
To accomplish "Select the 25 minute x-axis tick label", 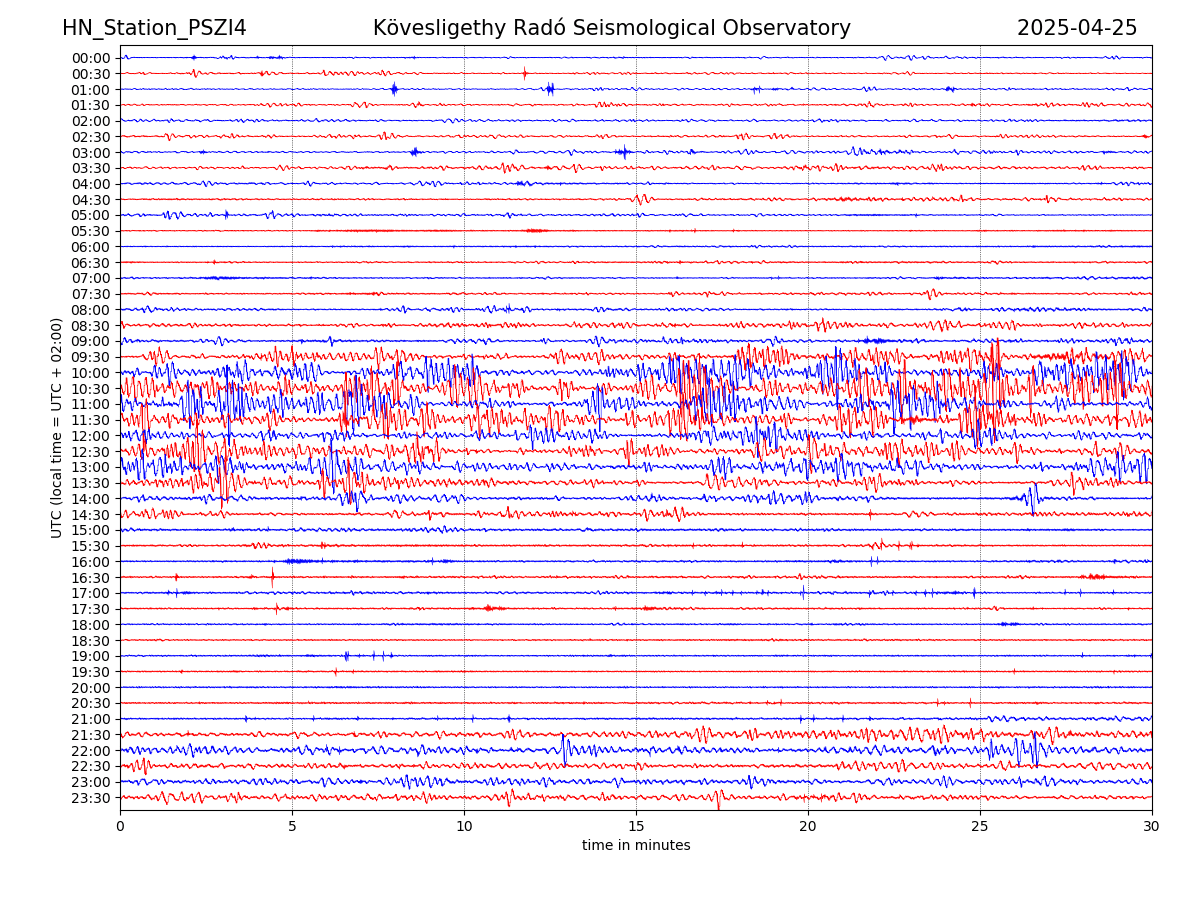I will pyautogui.click(x=980, y=827).
